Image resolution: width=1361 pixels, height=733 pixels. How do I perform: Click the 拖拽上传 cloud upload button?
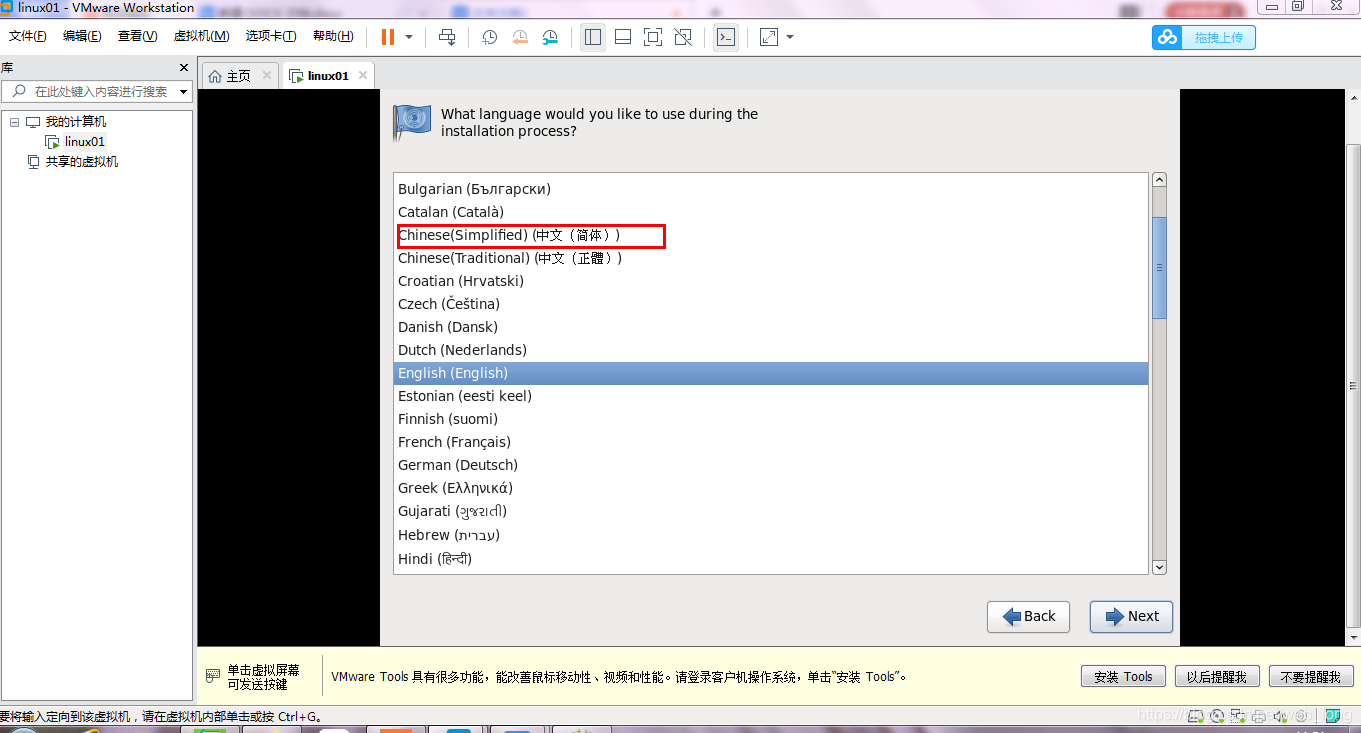point(1204,37)
